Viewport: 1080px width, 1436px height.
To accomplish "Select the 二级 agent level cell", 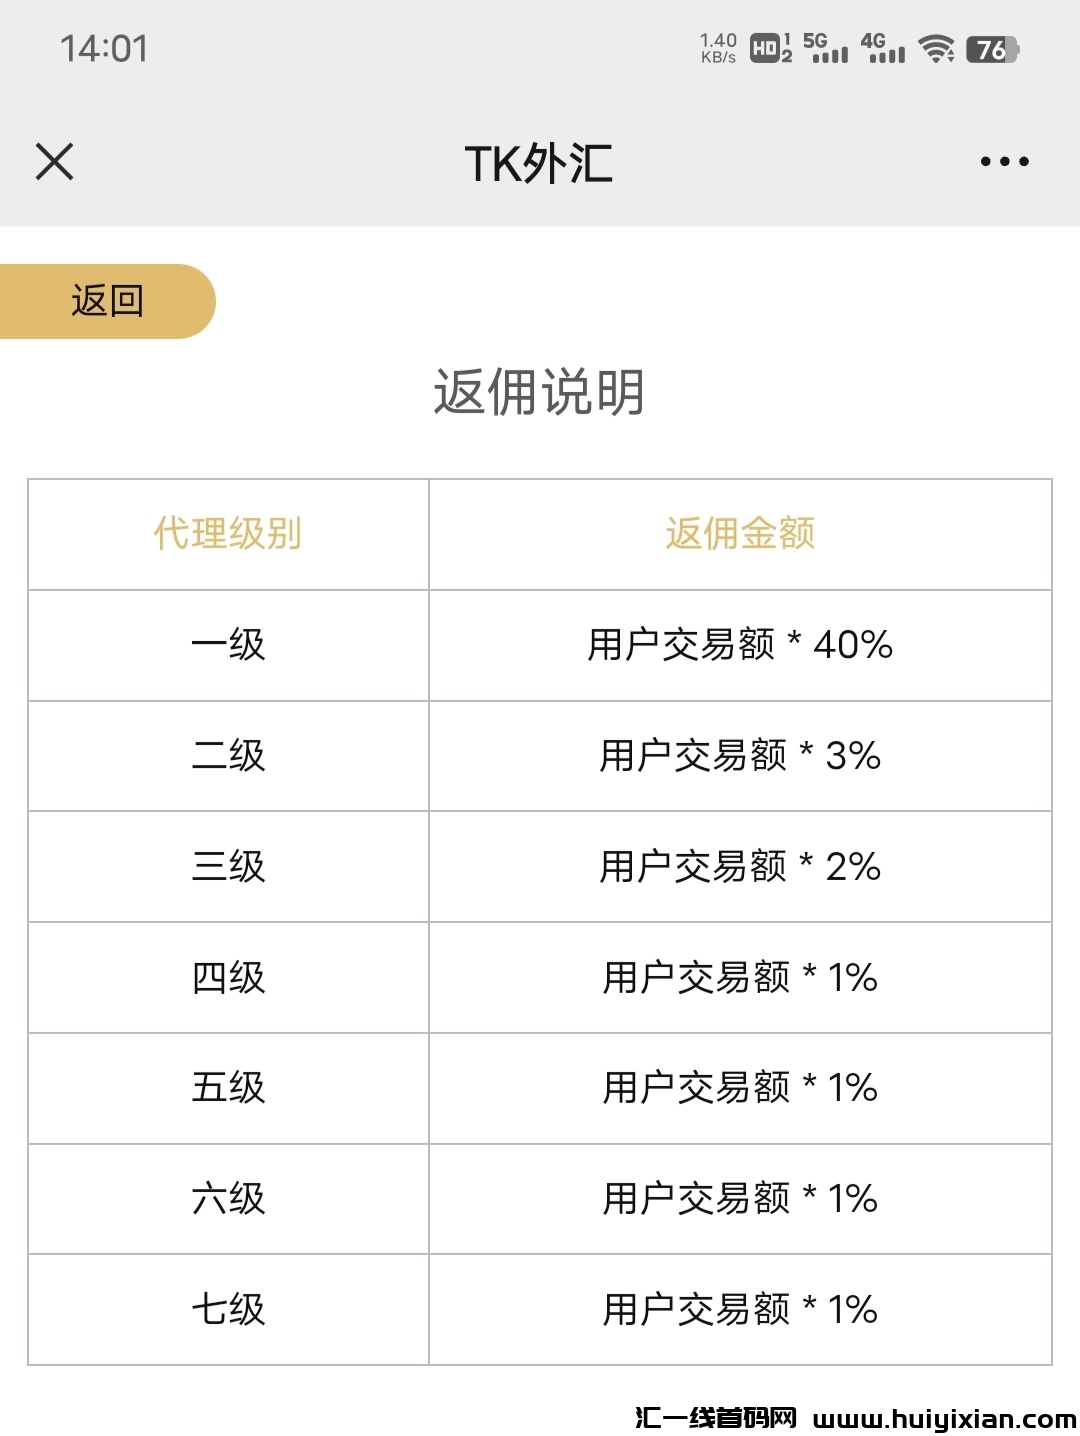I will (228, 756).
